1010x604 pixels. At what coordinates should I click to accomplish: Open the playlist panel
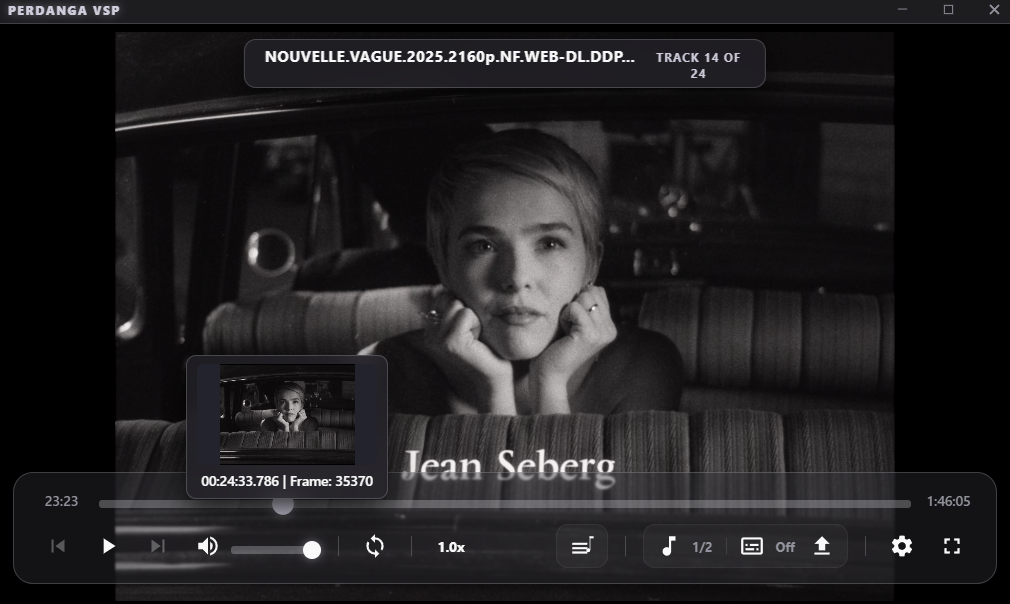pyautogui.click(x=581, y=546)
